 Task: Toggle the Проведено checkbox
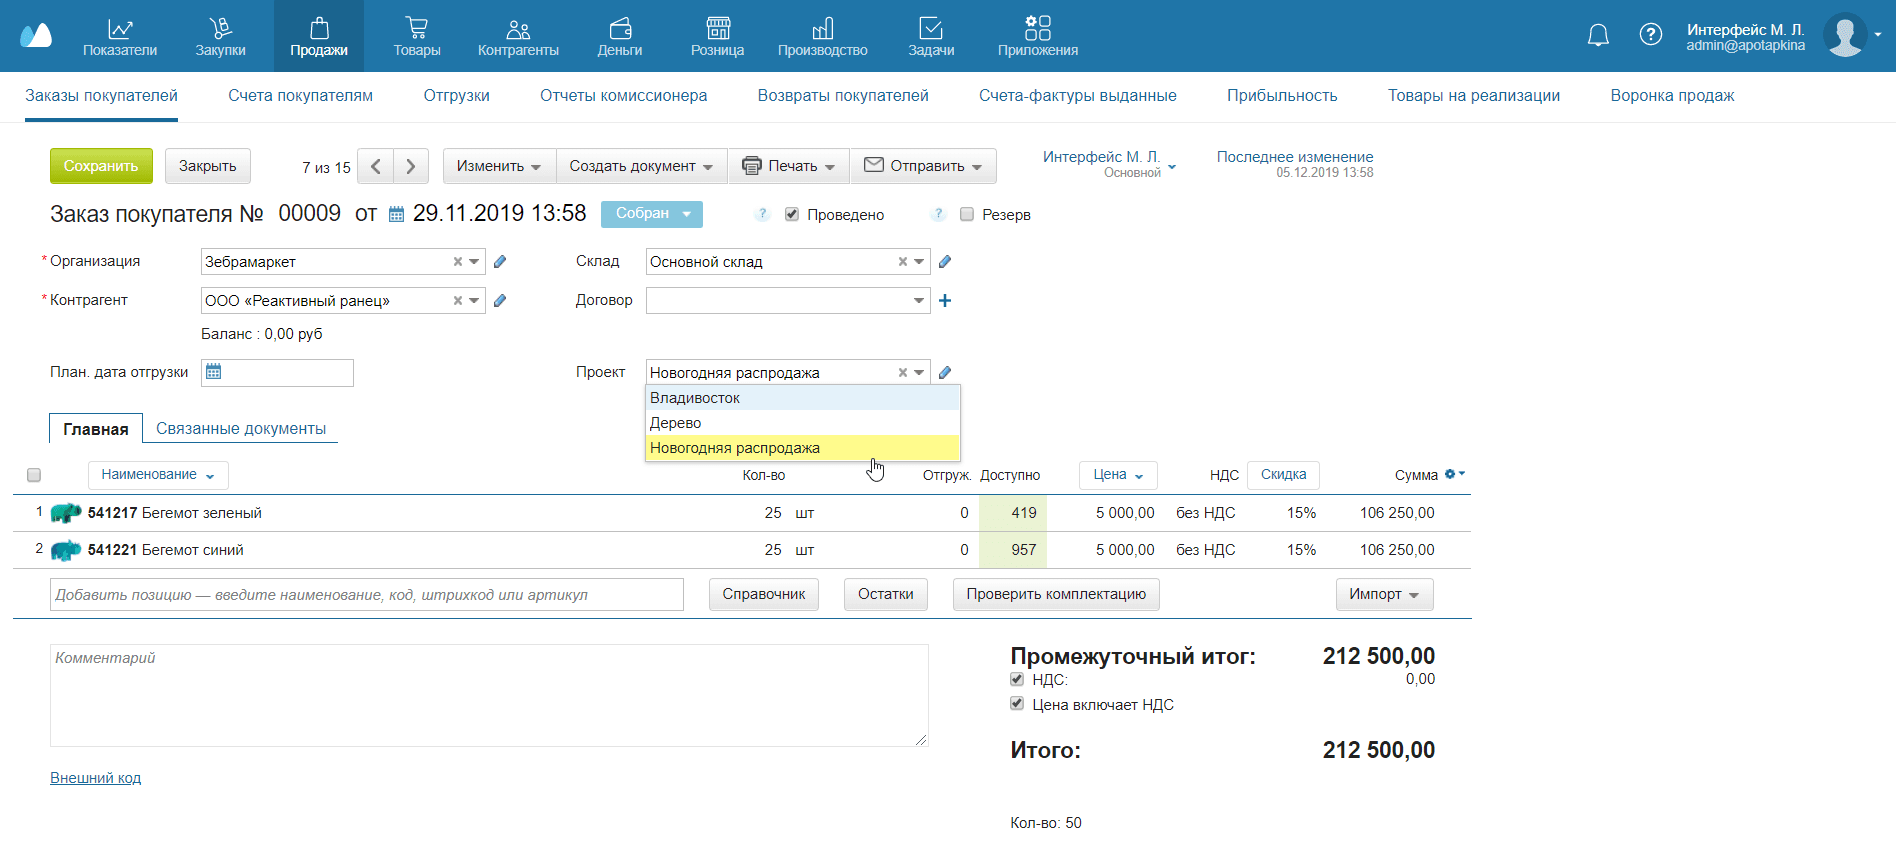792,214
